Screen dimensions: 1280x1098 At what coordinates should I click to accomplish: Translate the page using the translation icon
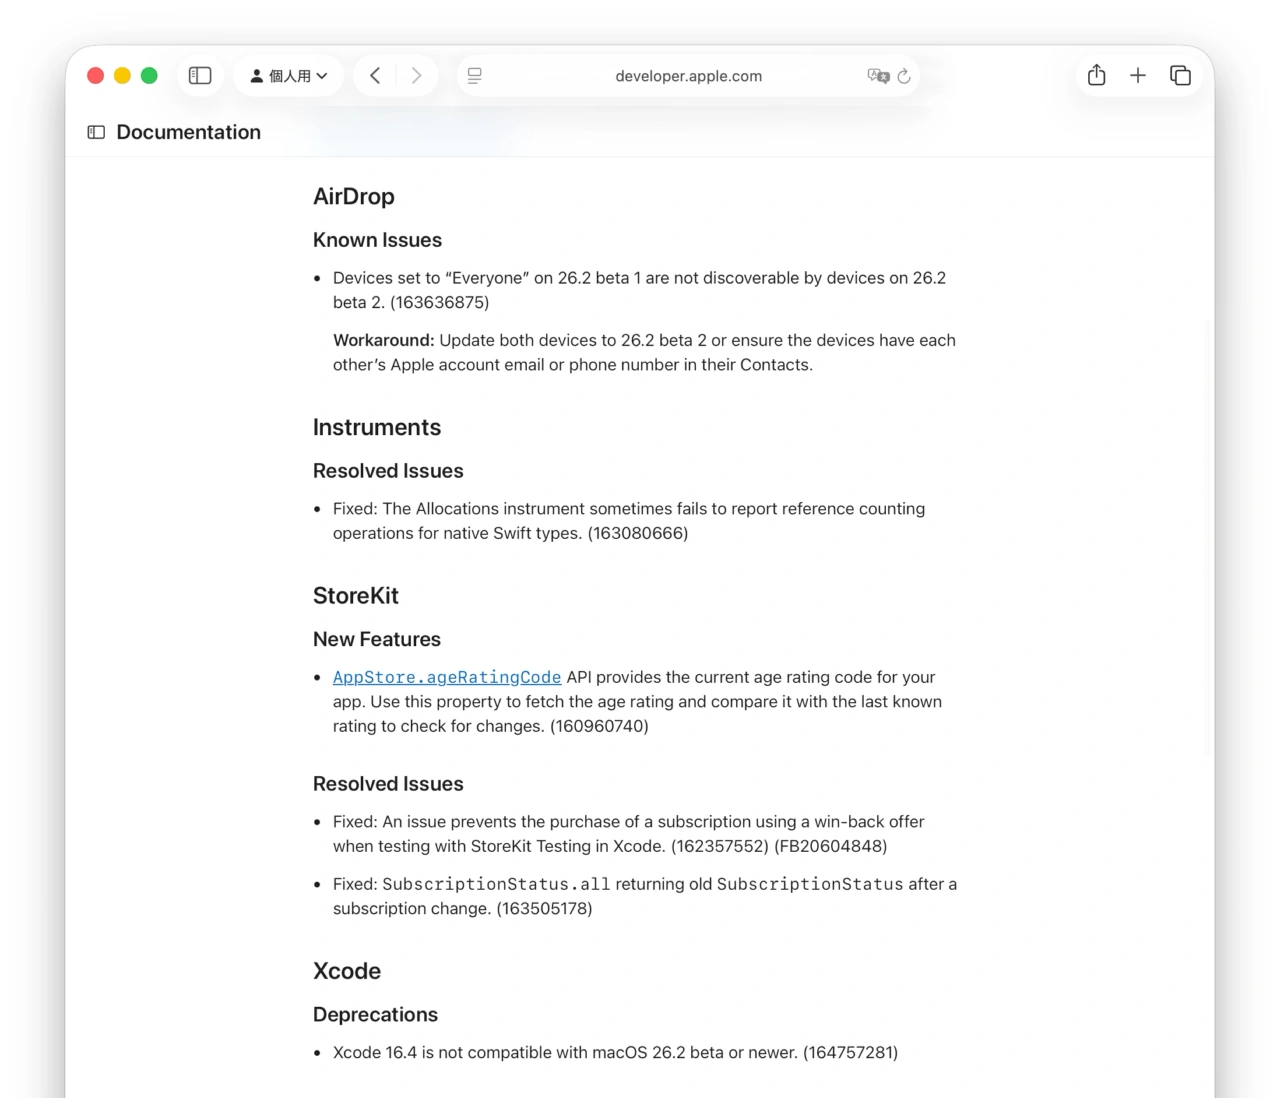[877, 76]
